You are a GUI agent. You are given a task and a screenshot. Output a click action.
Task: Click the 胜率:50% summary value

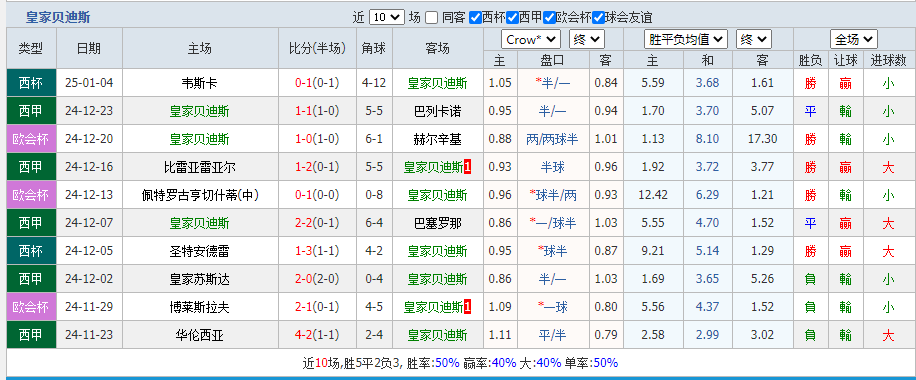433,363
